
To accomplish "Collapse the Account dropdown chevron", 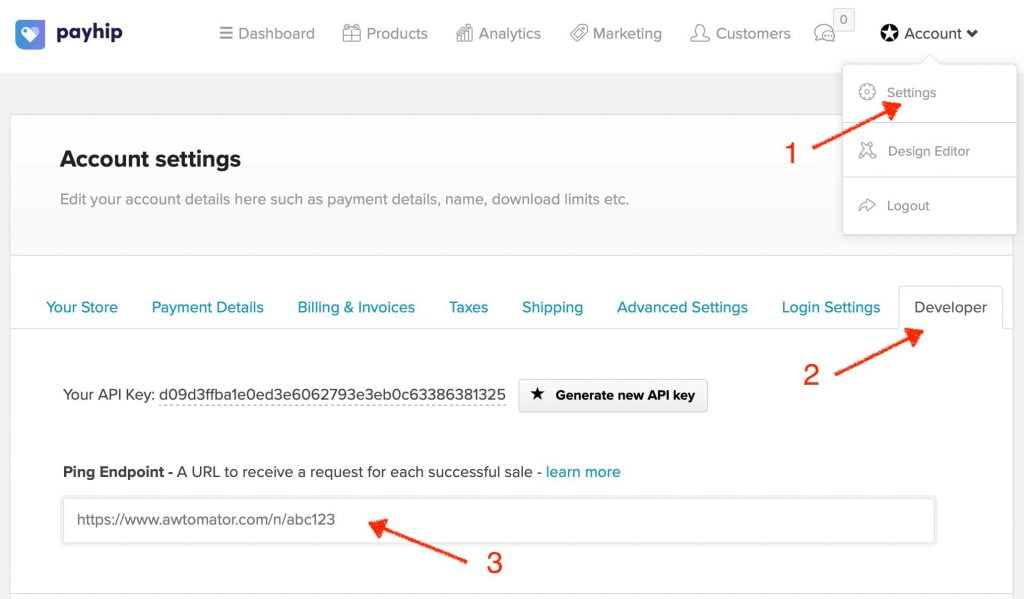I will [972, 33].
